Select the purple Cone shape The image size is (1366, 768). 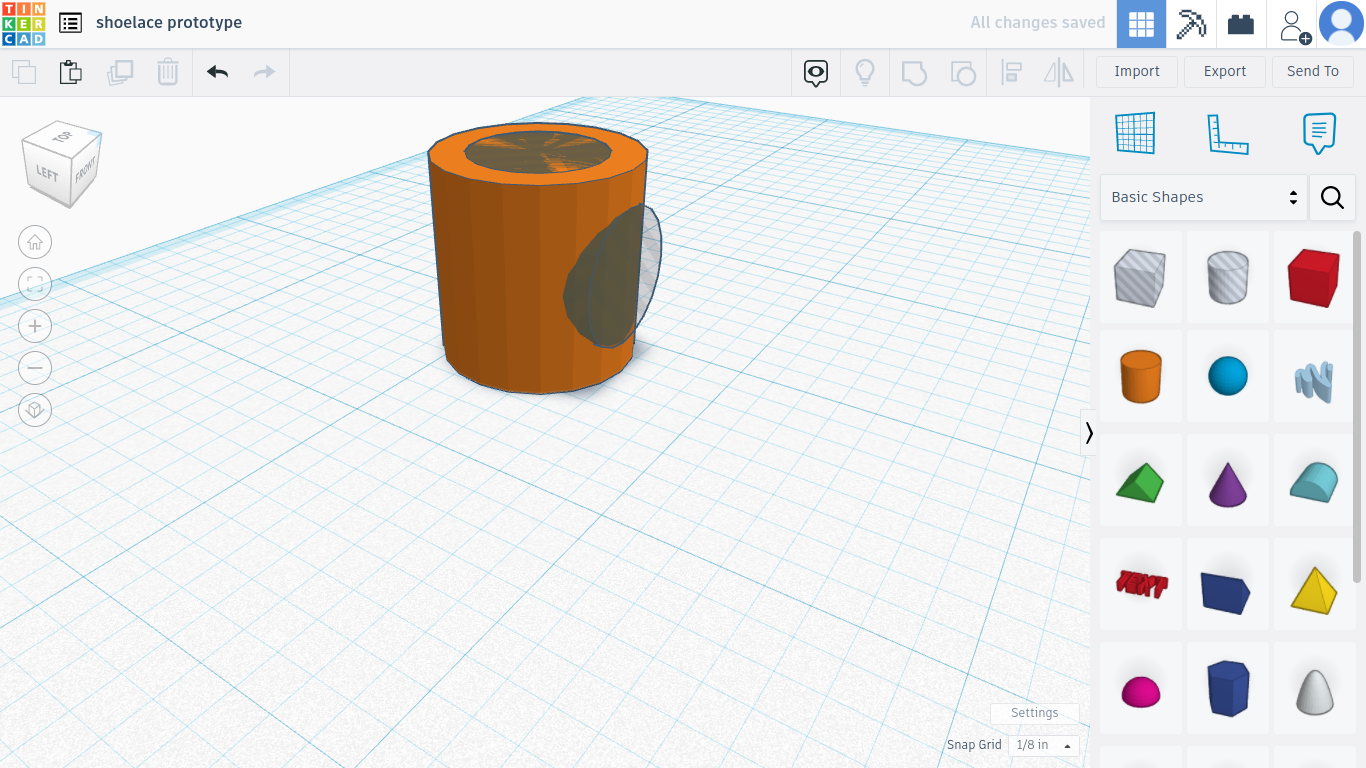click(x=1228, y=481)
